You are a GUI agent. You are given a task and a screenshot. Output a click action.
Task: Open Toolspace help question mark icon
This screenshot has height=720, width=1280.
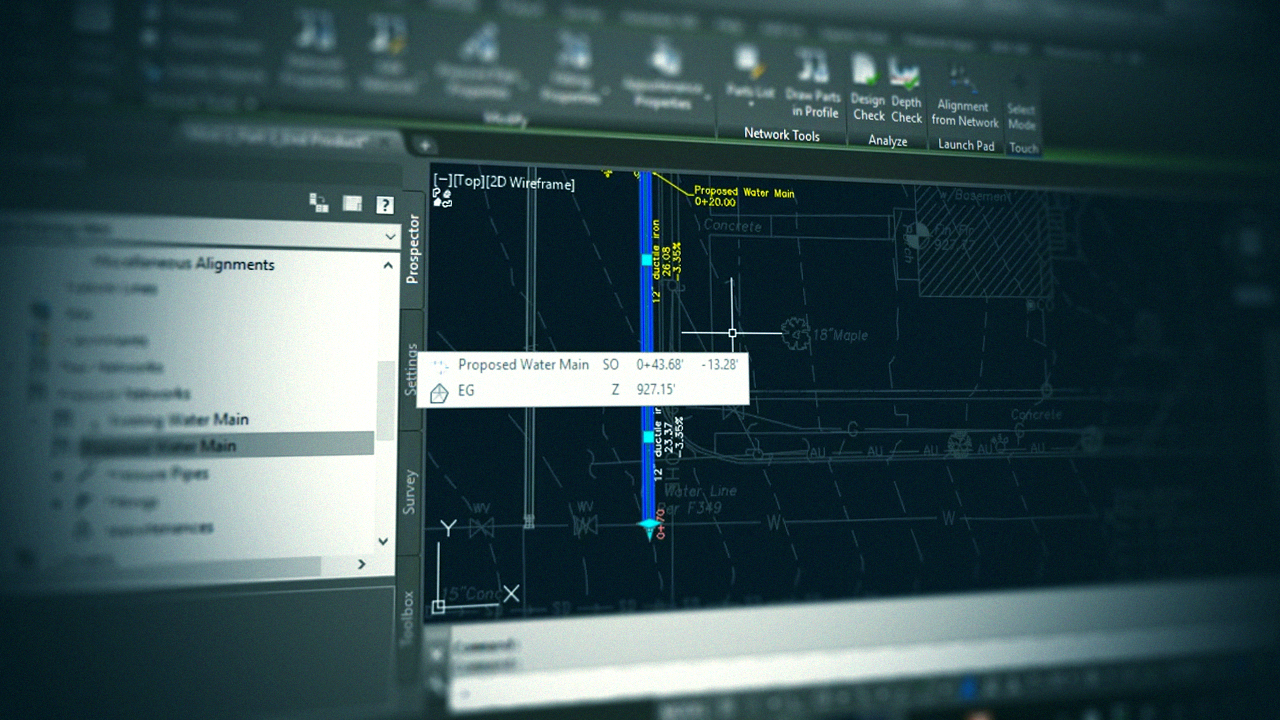click(x=384, y=205)
